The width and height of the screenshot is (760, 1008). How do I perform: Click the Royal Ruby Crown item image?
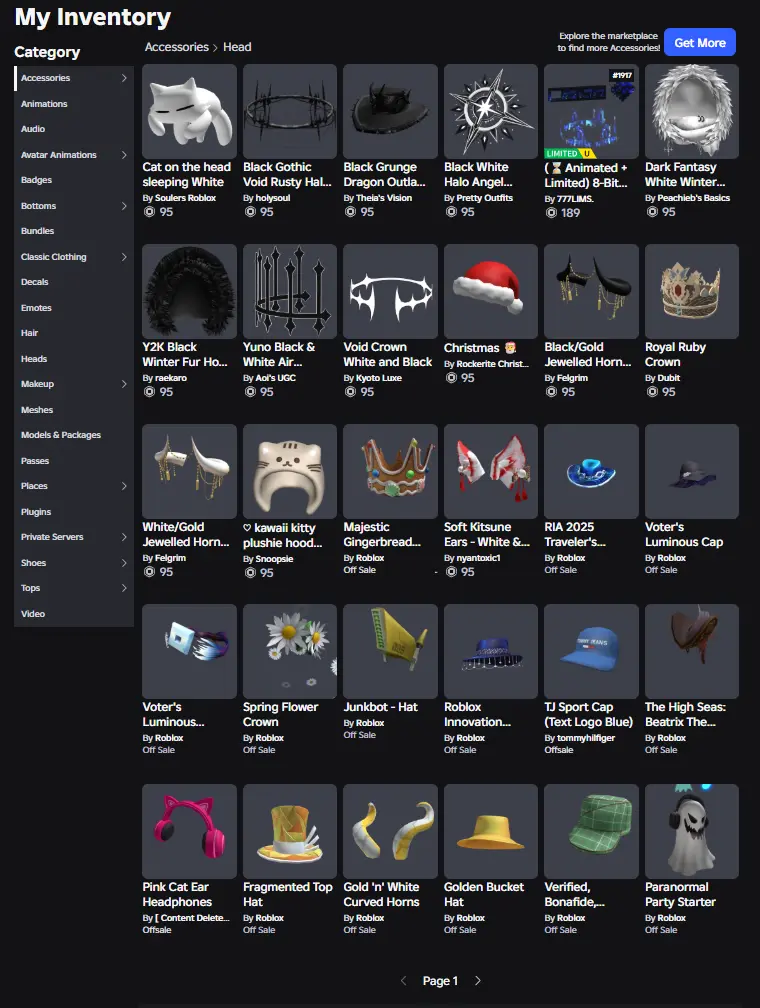[692, 291]
